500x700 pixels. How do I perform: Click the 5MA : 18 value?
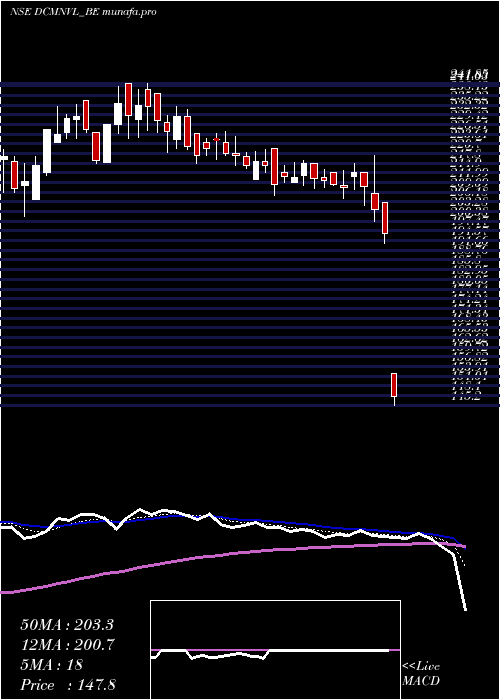(x=51, y=665)
